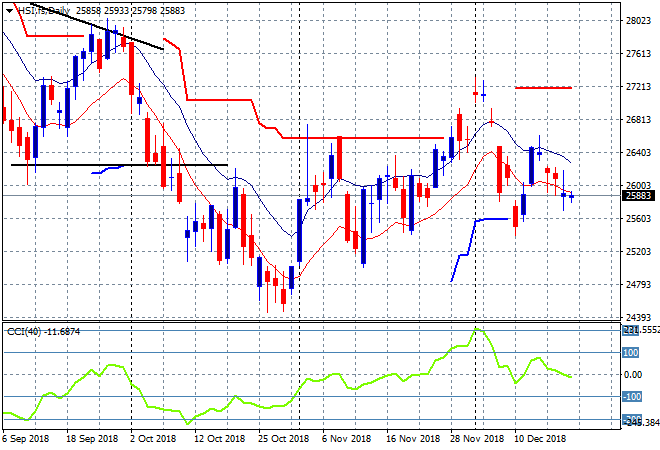Click the green CCI line peak above 200
The width and height of the screenshot is (660, 450).
(476, 329)
